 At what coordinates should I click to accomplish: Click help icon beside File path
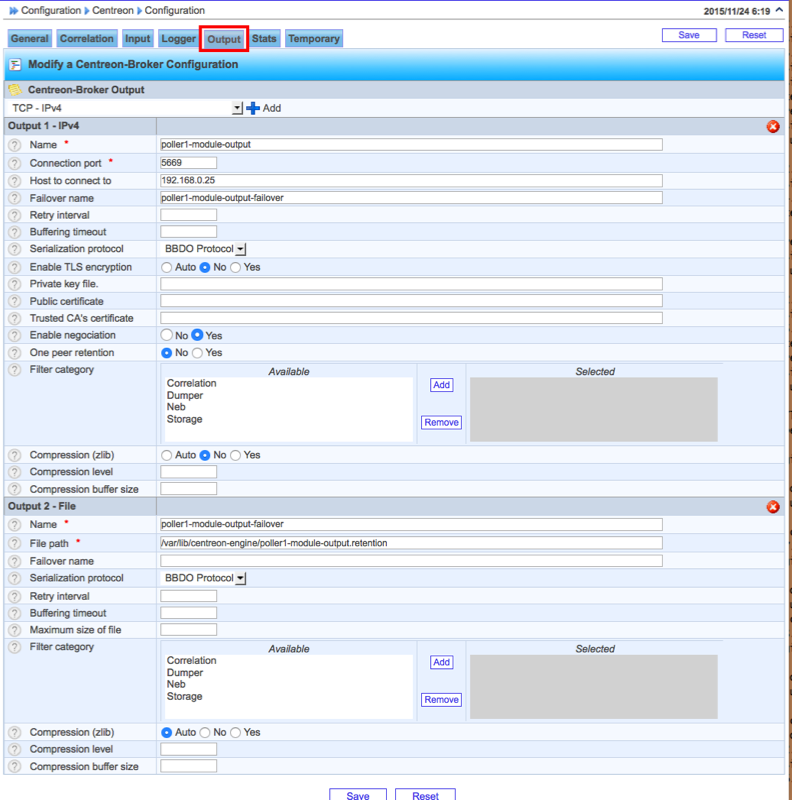click(x=15, y=543)
